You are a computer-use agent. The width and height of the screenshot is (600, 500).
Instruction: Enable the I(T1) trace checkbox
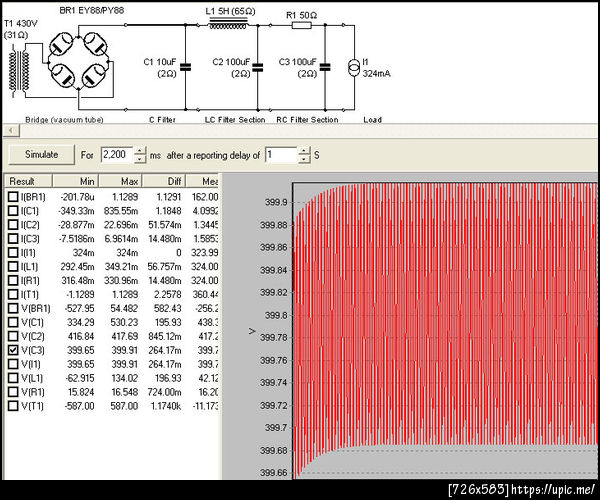pos(13,295)
